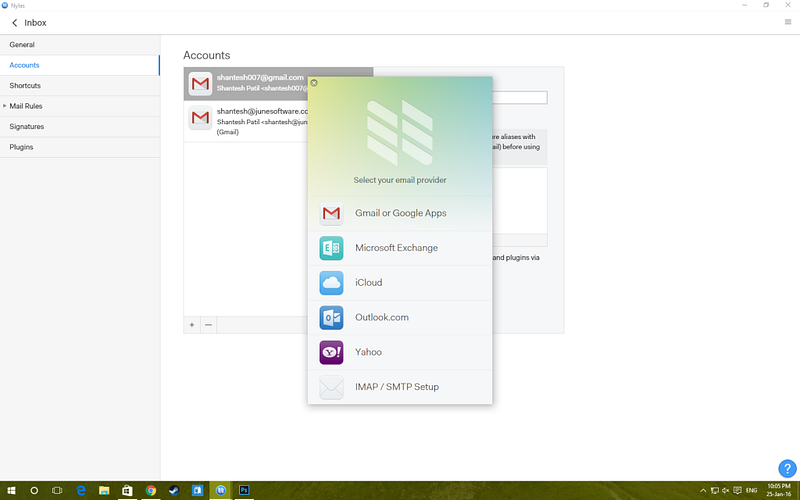Open the hamburger menu in the top bar

(788, 22)
